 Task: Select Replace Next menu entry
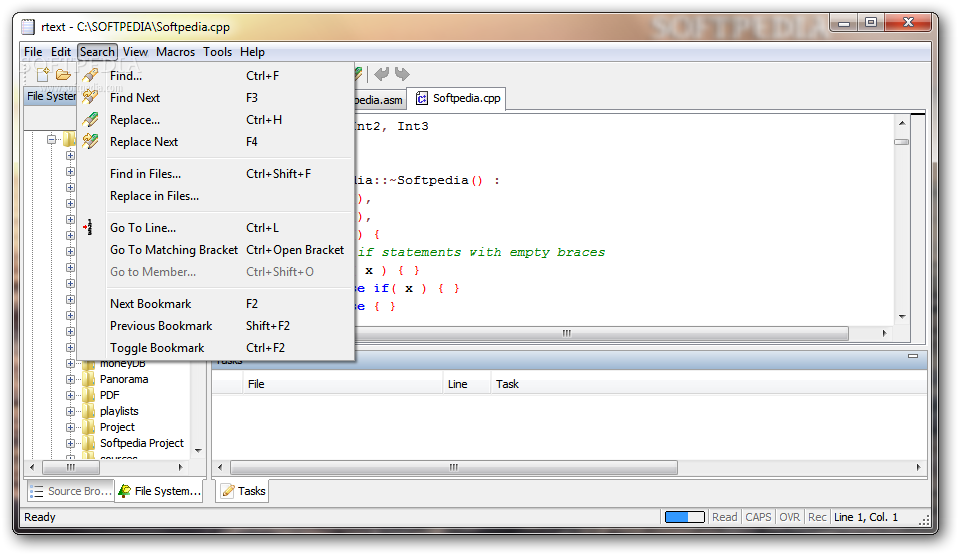click(216, 142)
